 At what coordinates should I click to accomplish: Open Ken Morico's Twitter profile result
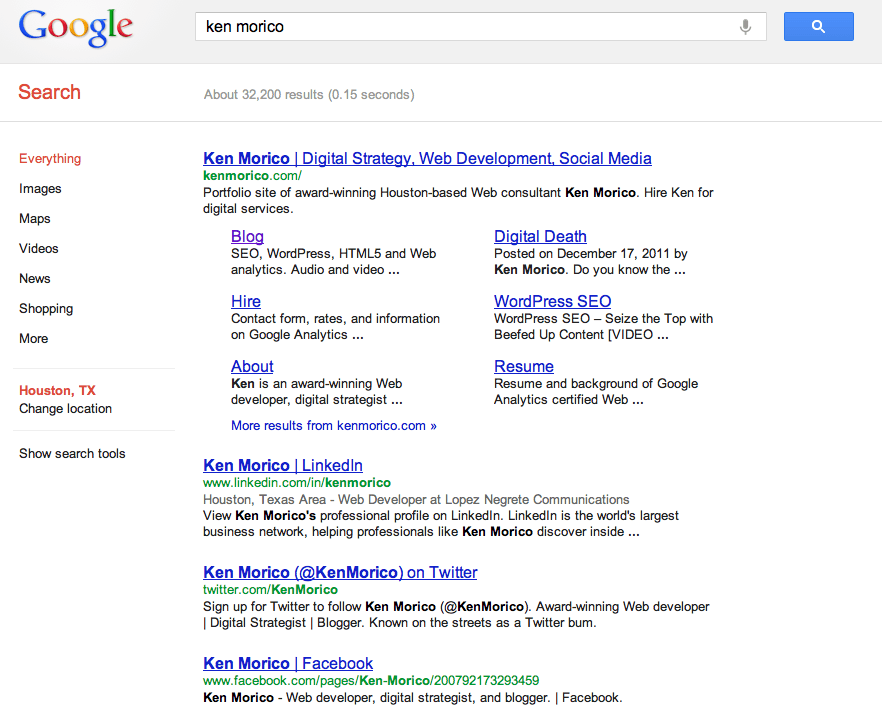(x=340, y=572)
